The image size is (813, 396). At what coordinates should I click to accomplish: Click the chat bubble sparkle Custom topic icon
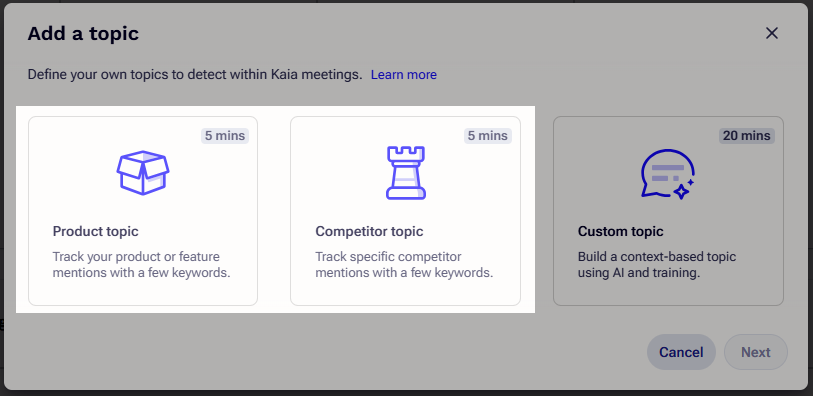click(x=668, y=174)
